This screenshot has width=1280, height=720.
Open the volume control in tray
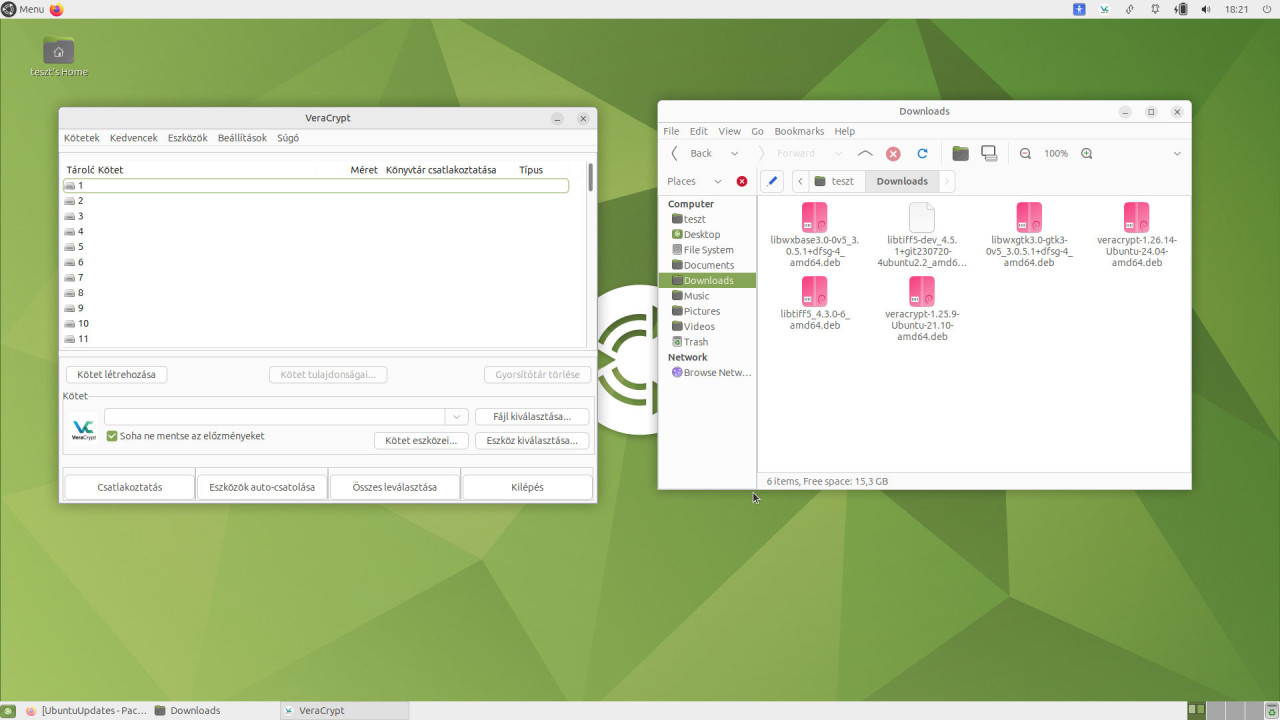(x=1206, y=9)
